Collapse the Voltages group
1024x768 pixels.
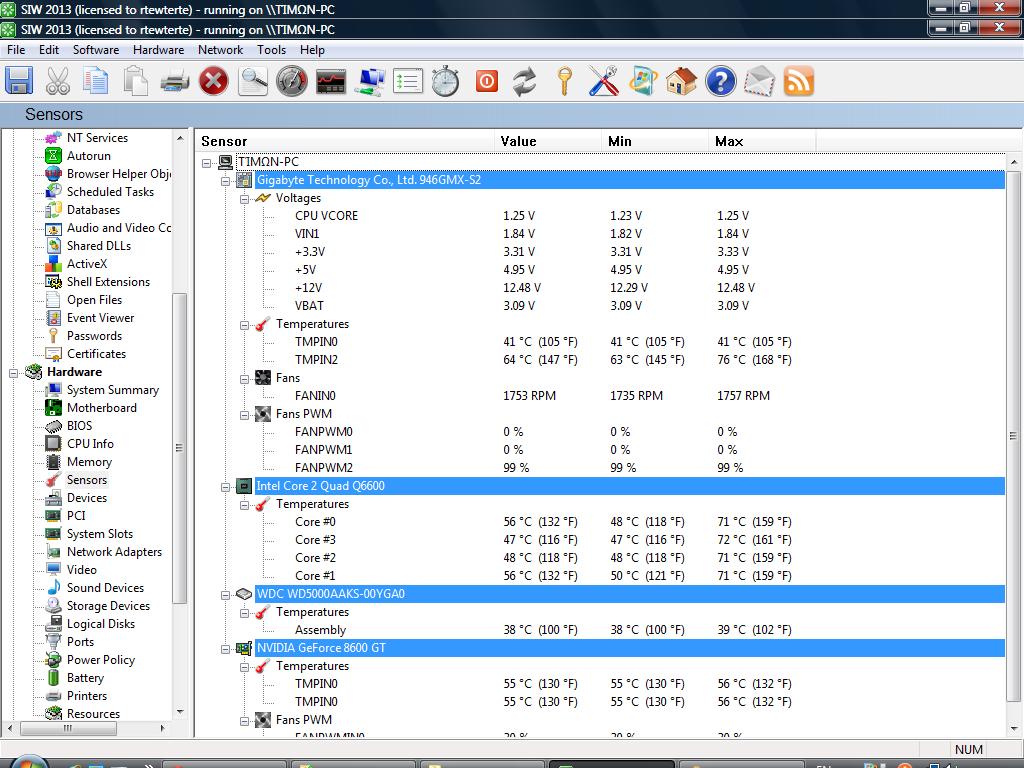pos(244,199)
